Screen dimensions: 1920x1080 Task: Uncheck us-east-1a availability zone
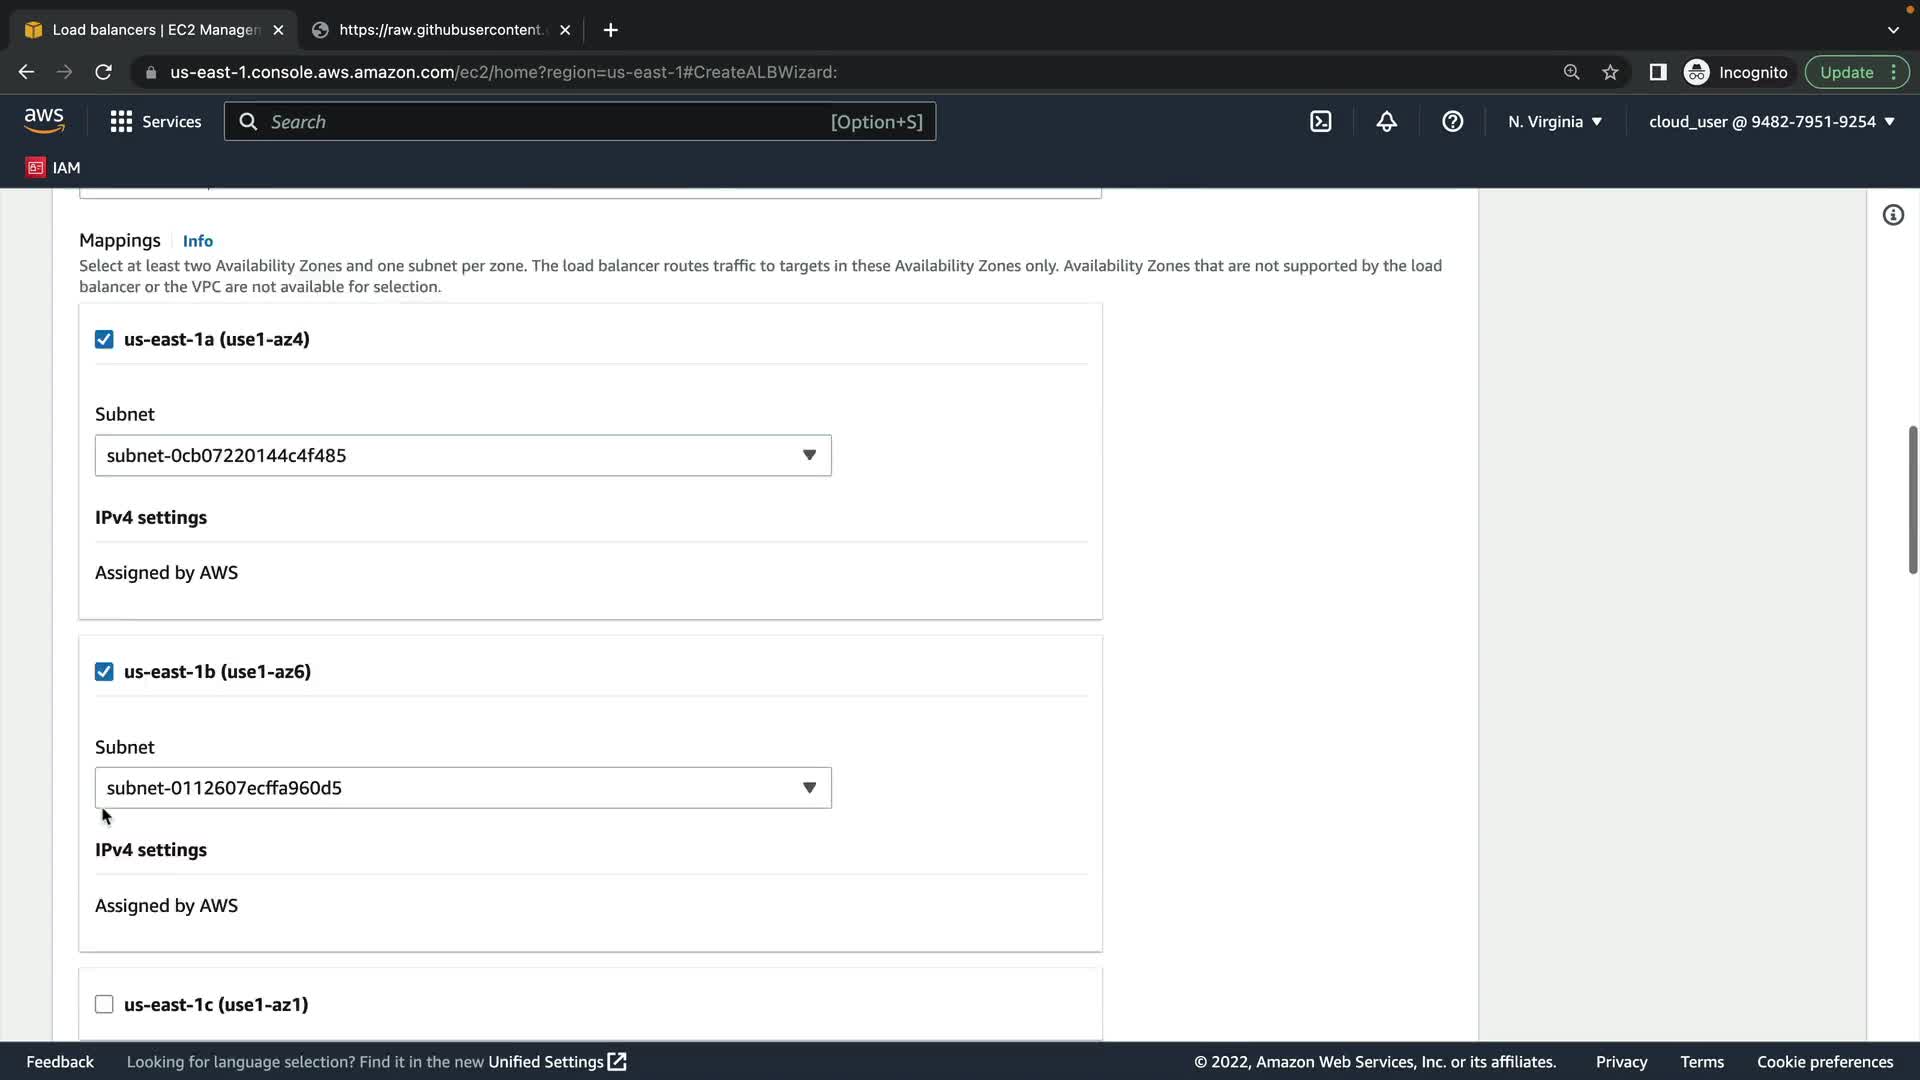coord(104,339)
